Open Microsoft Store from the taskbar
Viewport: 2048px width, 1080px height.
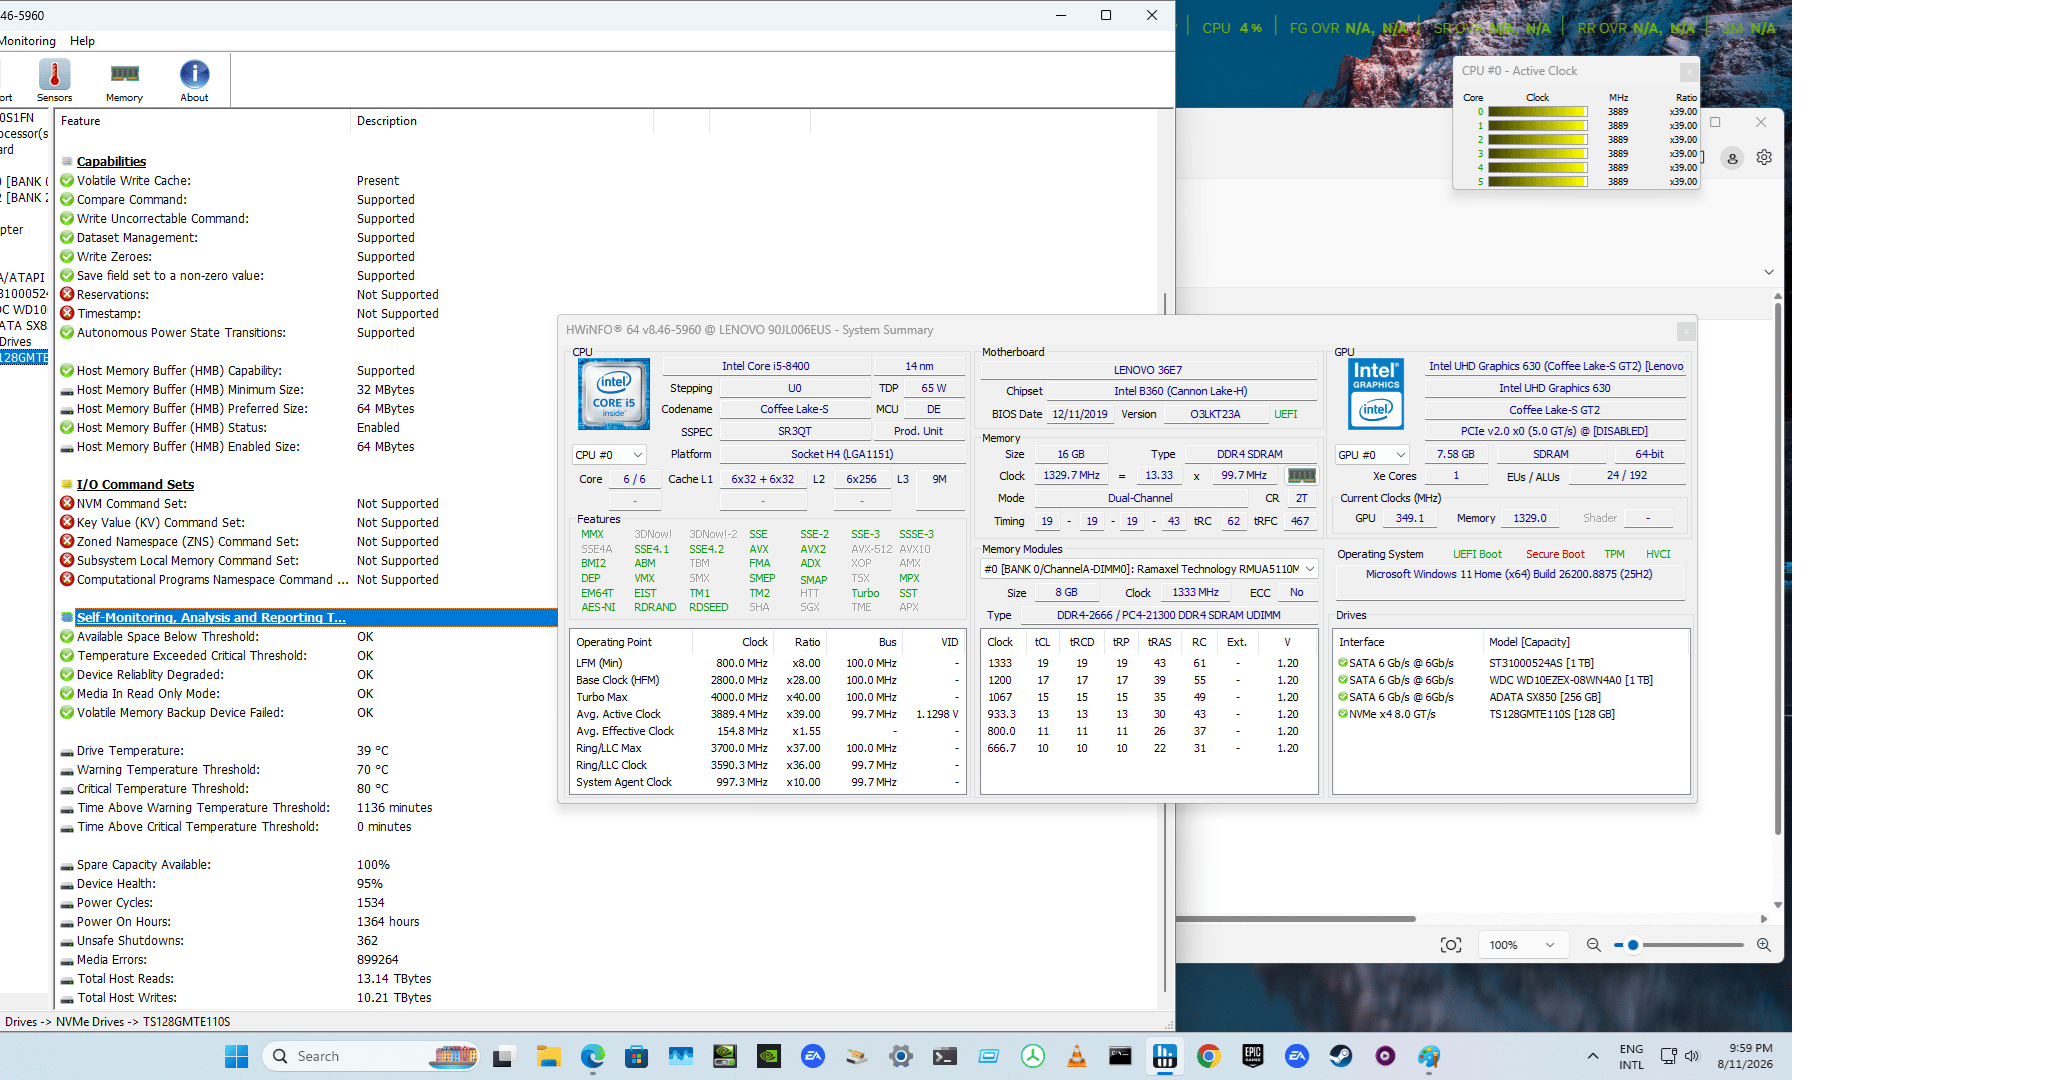tap(636, 1056)
